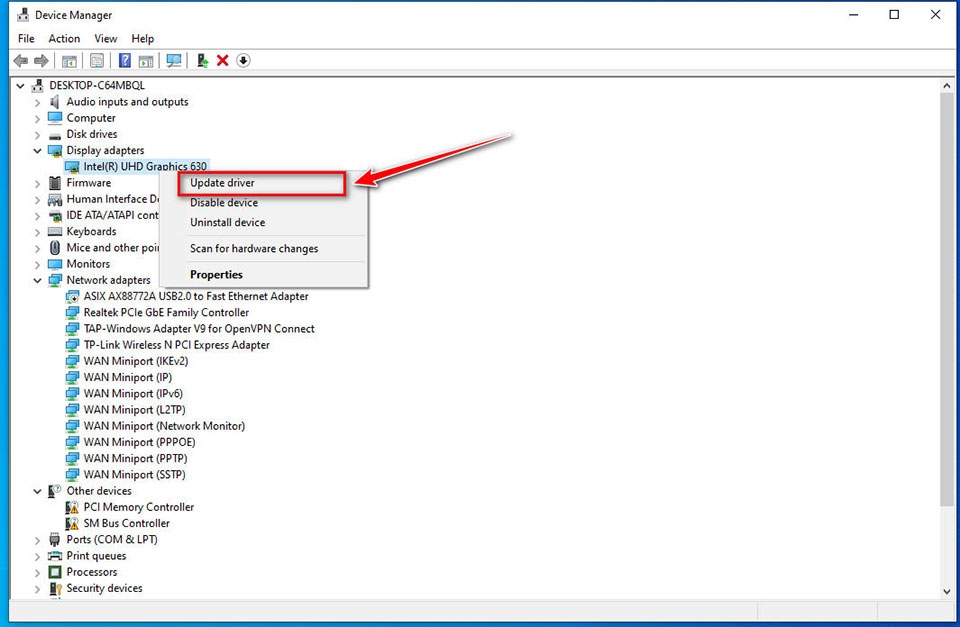Collapse the Network adapters tree node
Viewport: 960px width, 627px height.
click(37, 280)
